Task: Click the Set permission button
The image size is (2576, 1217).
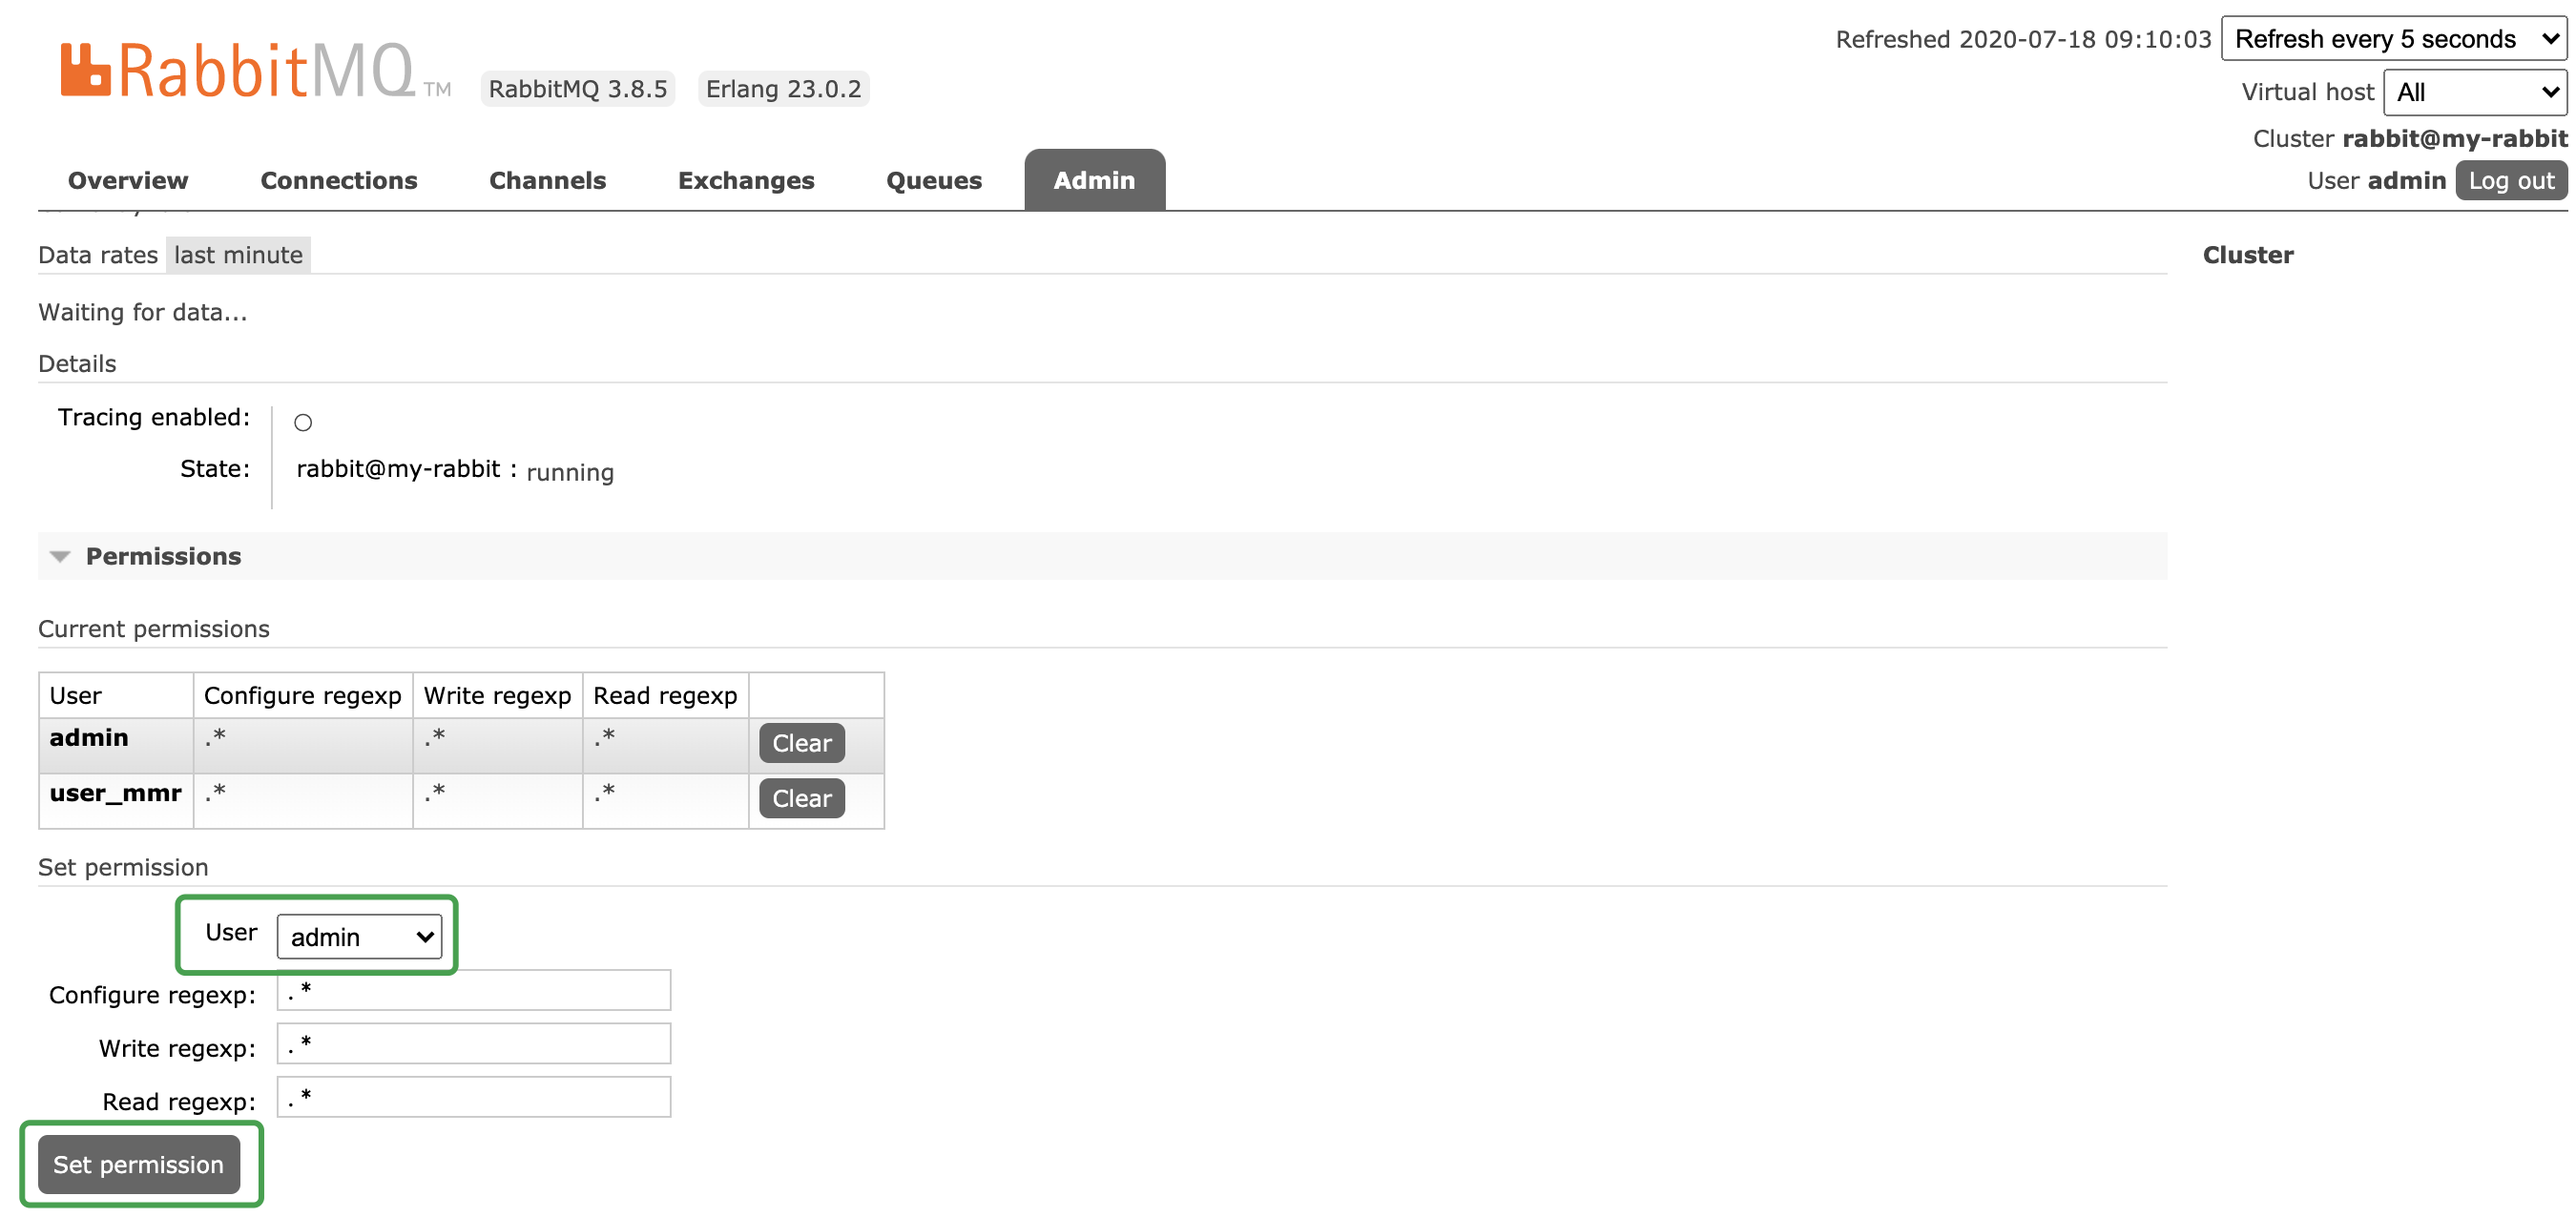Action: click(139, 1164)
